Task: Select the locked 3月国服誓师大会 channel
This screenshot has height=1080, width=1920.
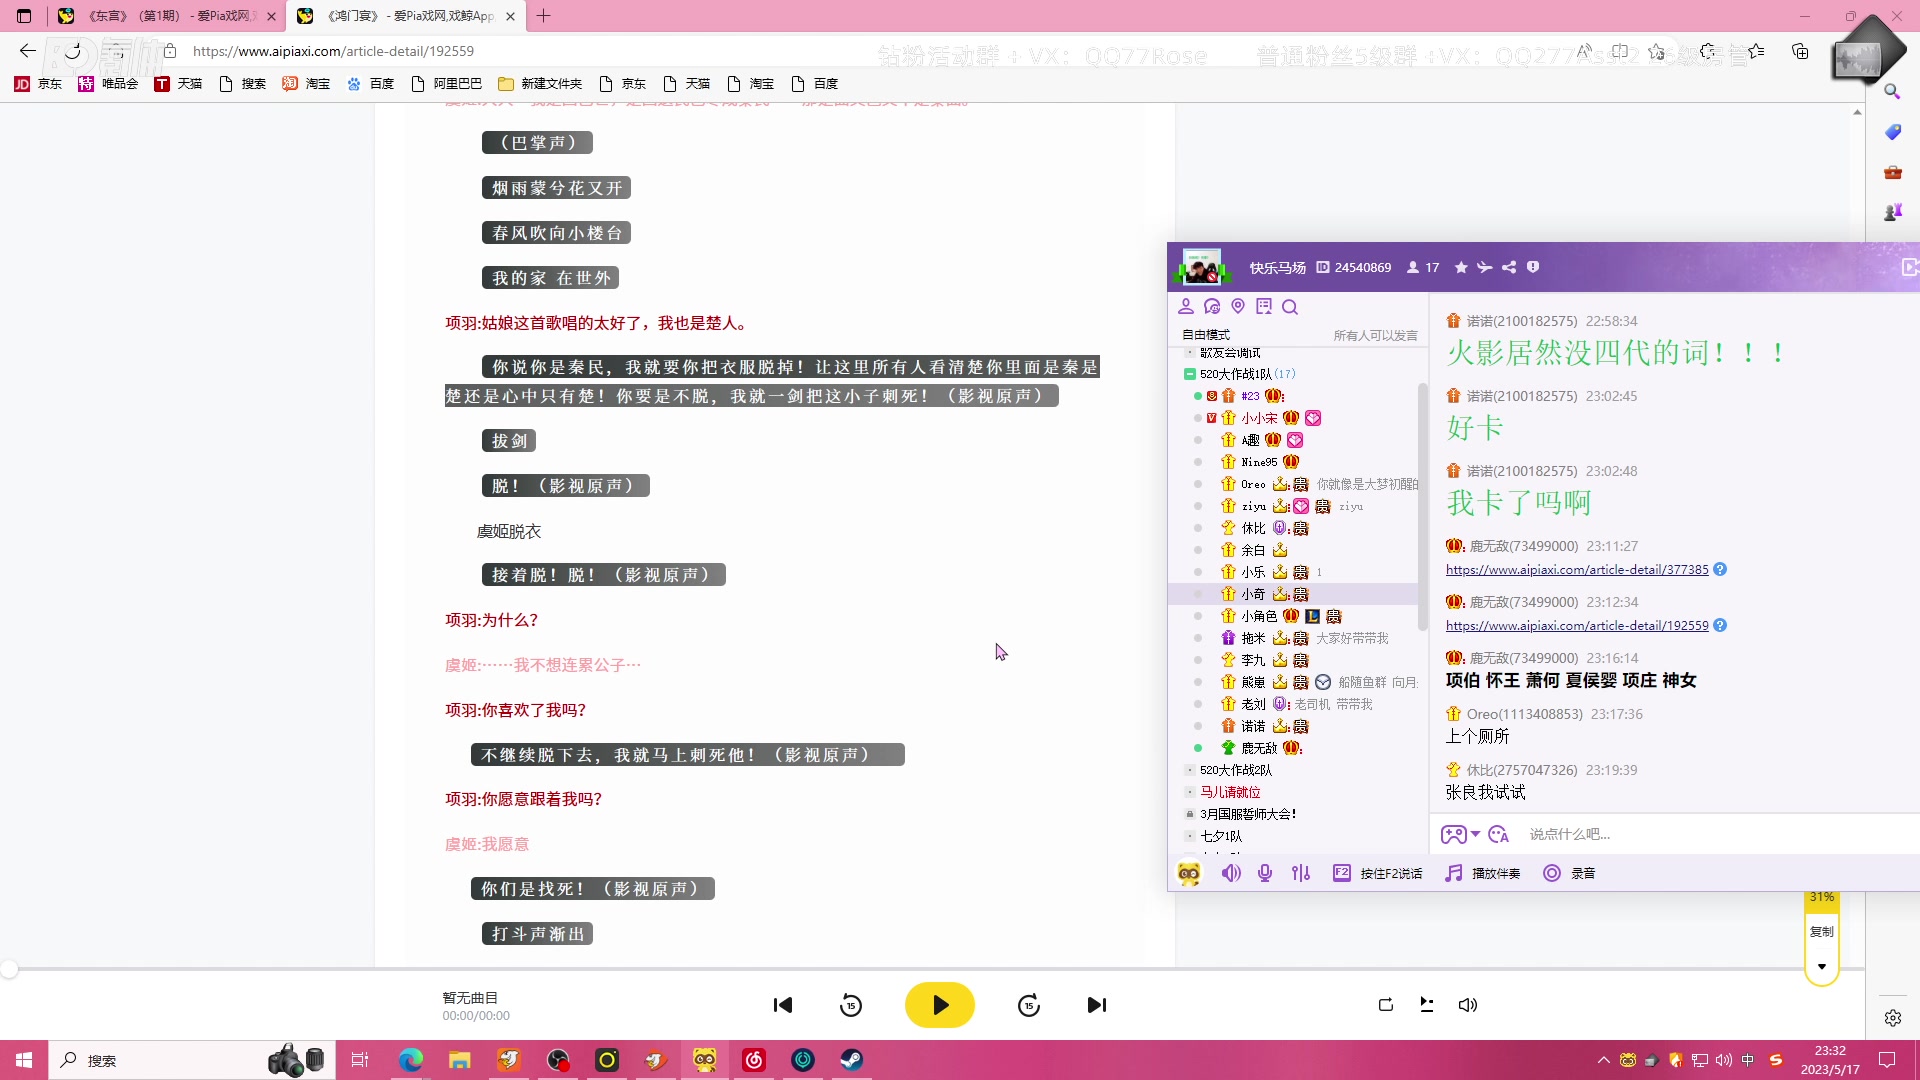Action: tap(1247, 814)
